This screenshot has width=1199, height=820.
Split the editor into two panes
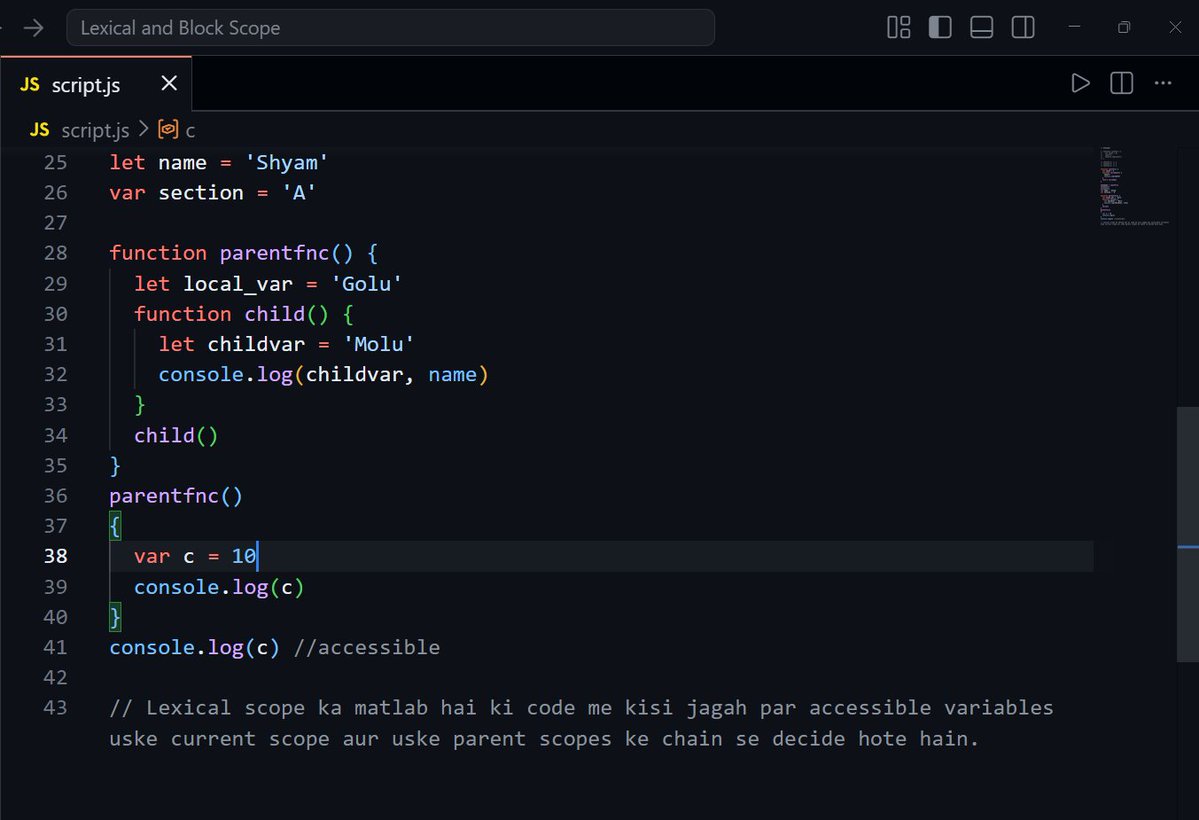pos(1120,83)
